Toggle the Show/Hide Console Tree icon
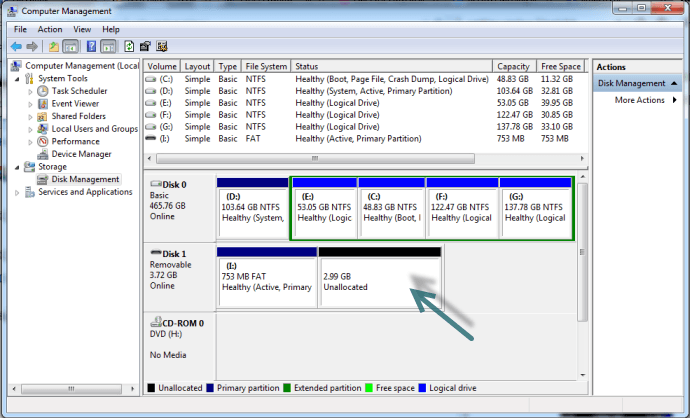 point(70,46)
